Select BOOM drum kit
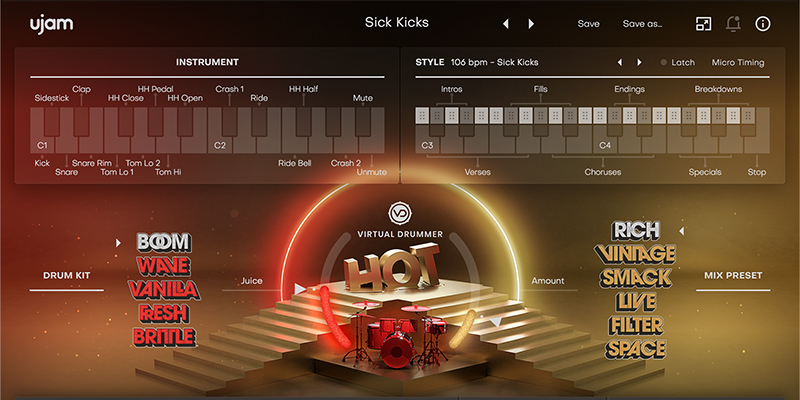 [x=164, y=242]
